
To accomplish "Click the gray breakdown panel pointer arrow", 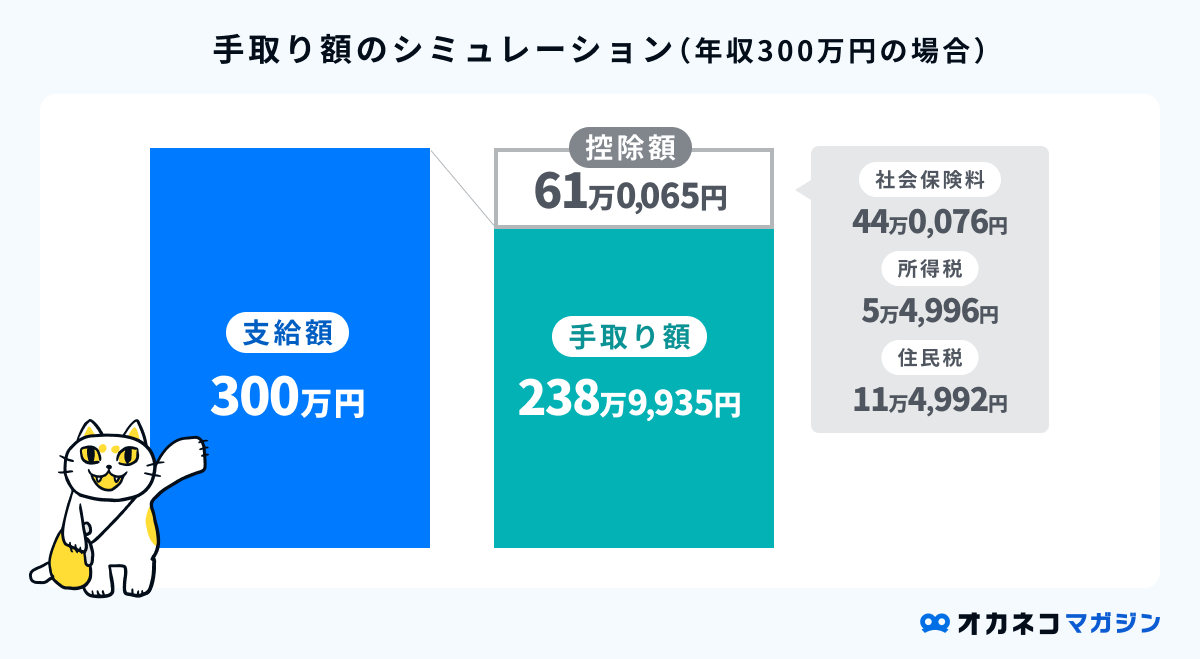I will click(802, 189).
